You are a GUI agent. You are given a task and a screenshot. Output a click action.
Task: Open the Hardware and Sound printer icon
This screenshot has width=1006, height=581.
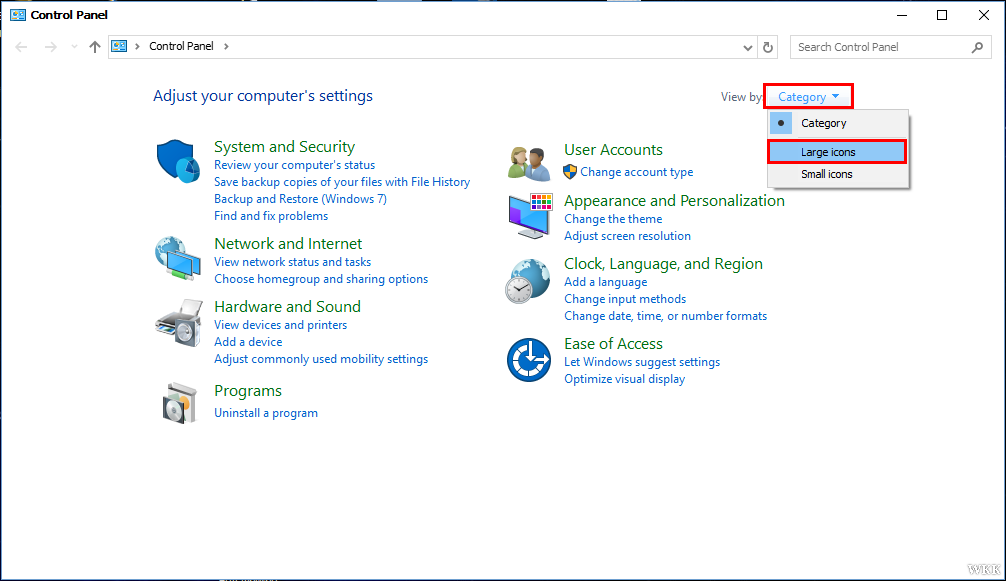pos(178,323)
